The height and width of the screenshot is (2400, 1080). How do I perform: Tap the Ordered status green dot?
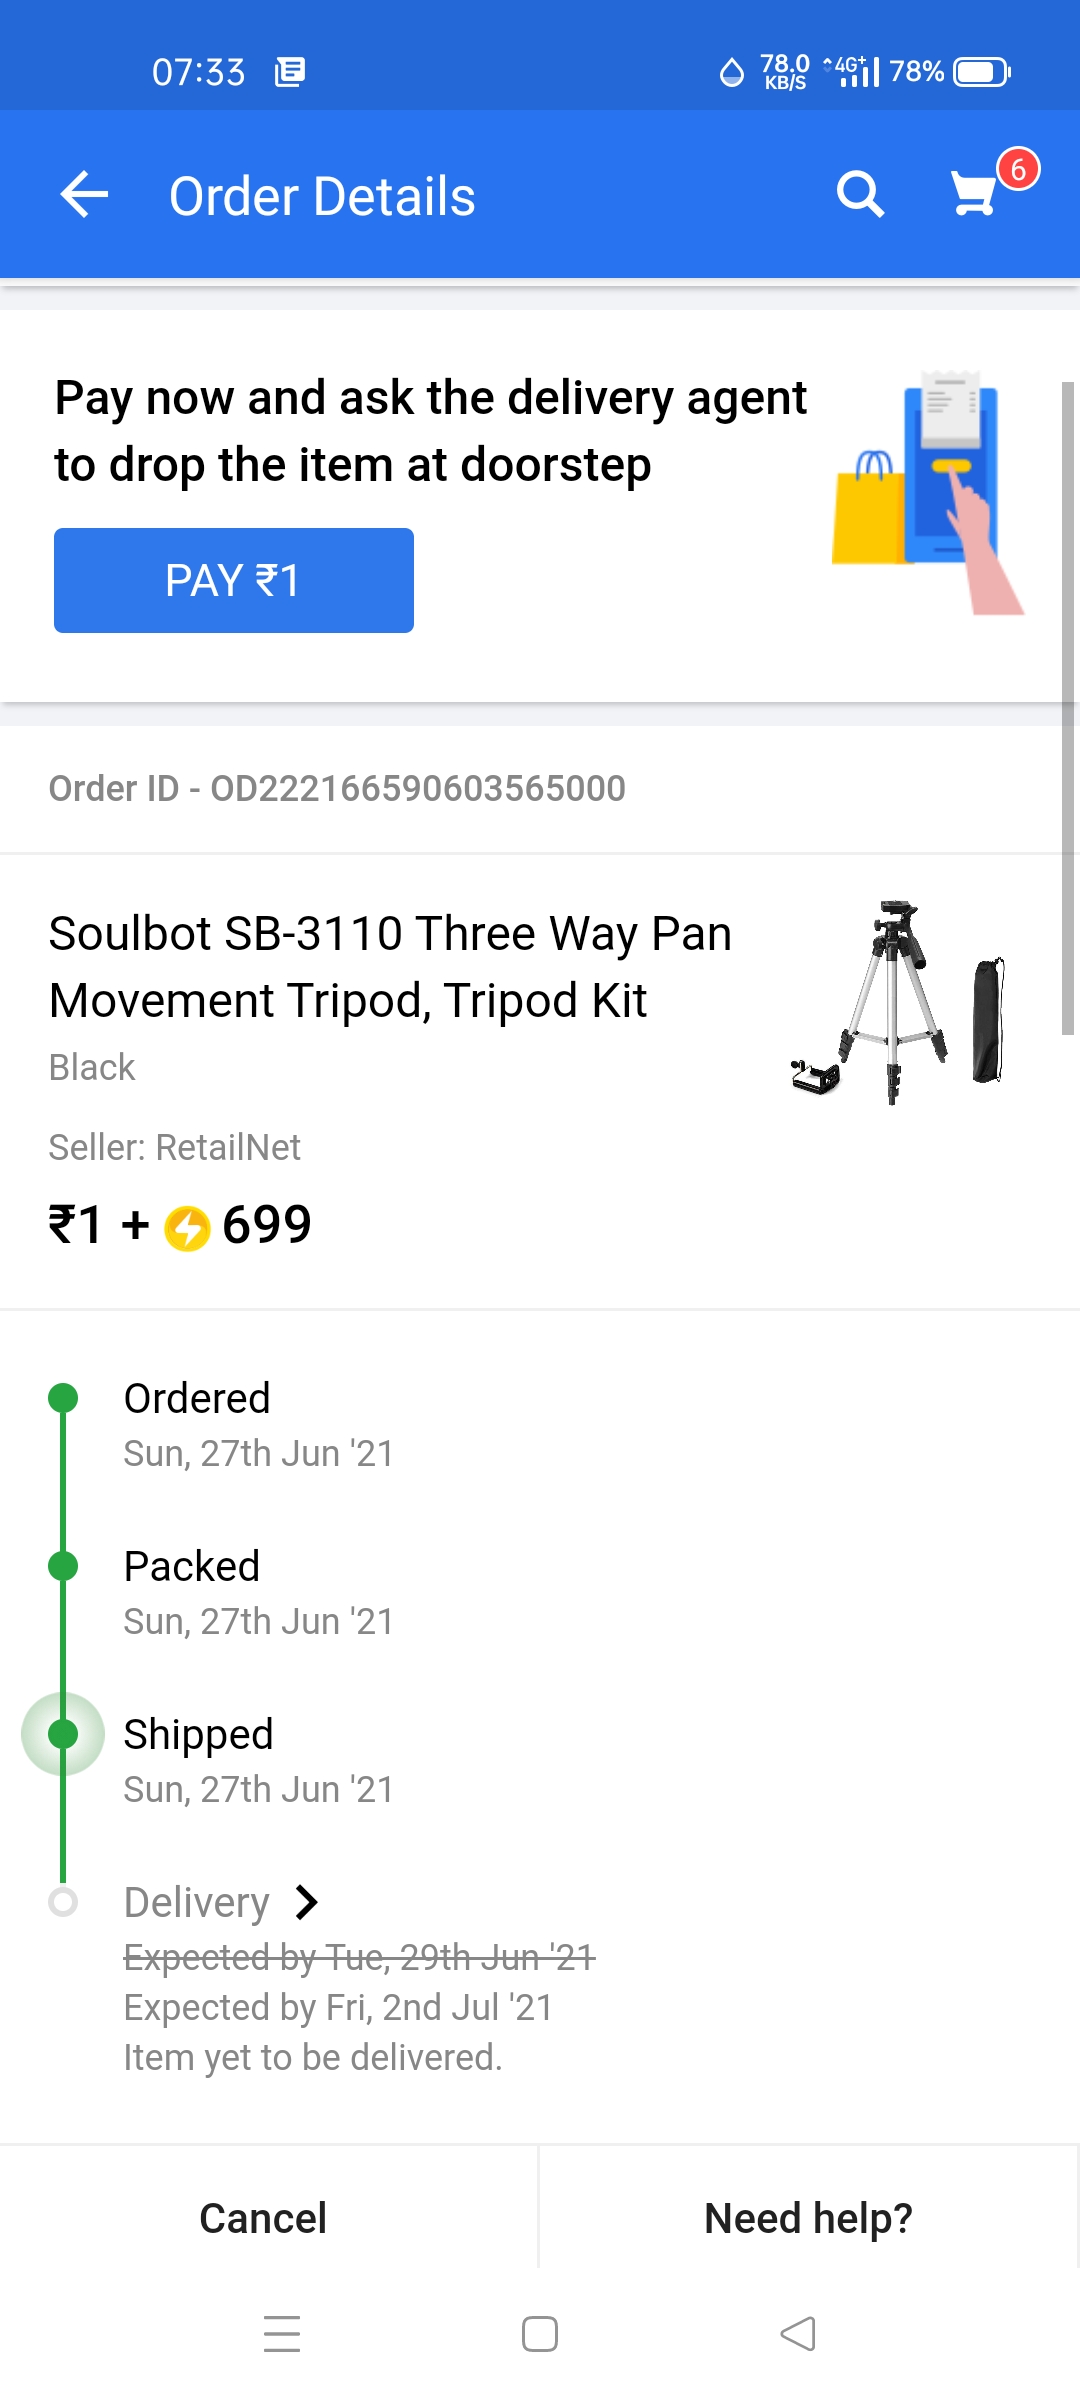[63, 1398]
